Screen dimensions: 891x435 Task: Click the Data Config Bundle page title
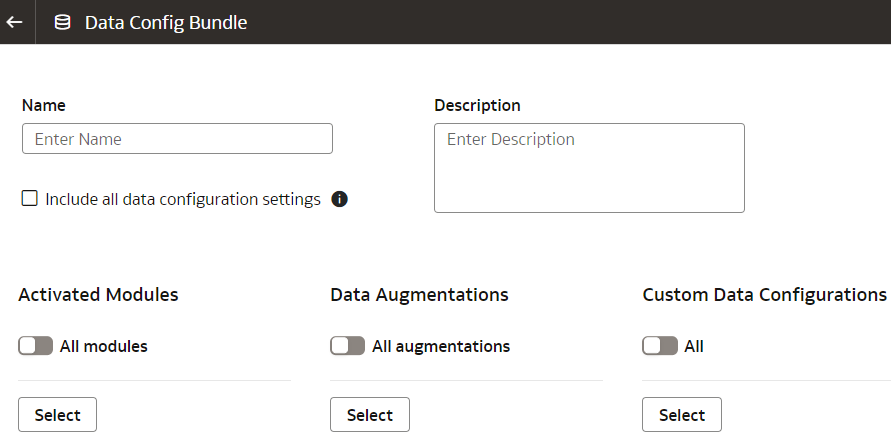point(166,22)
